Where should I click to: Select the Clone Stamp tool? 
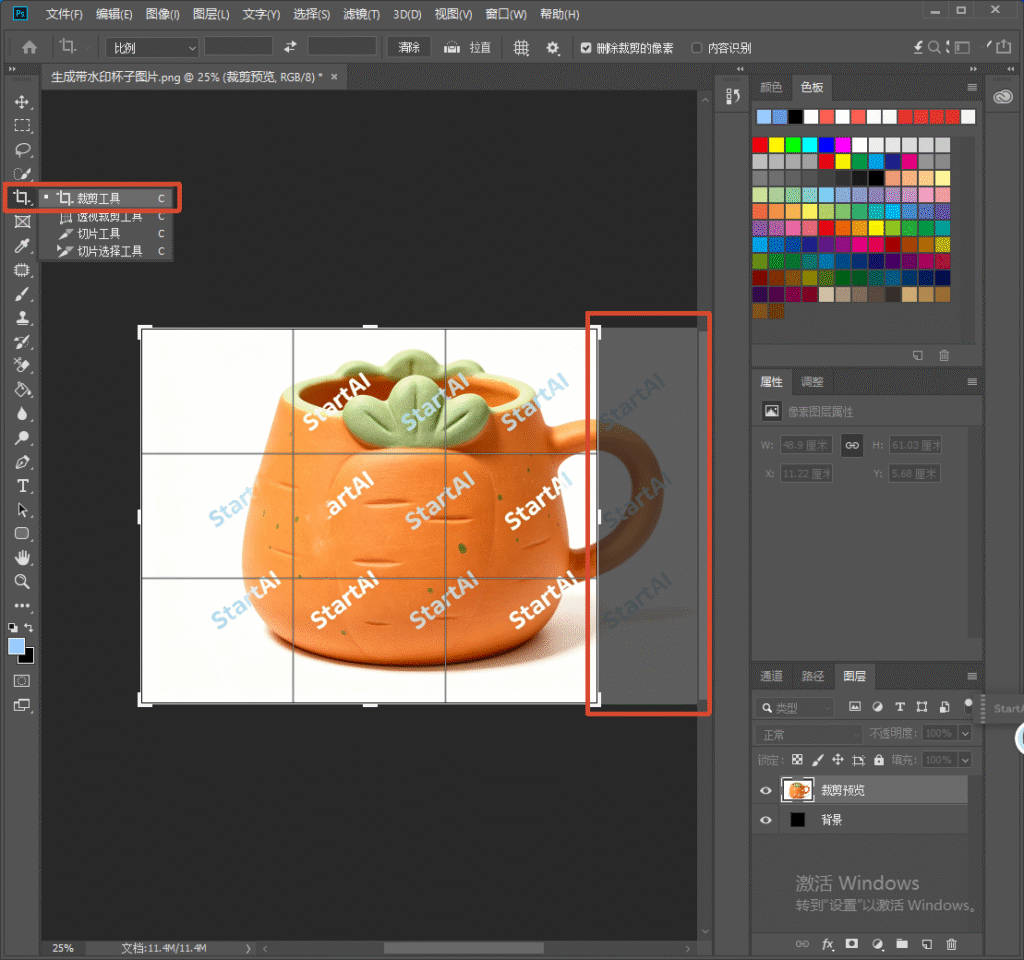[x=22, y=318]
